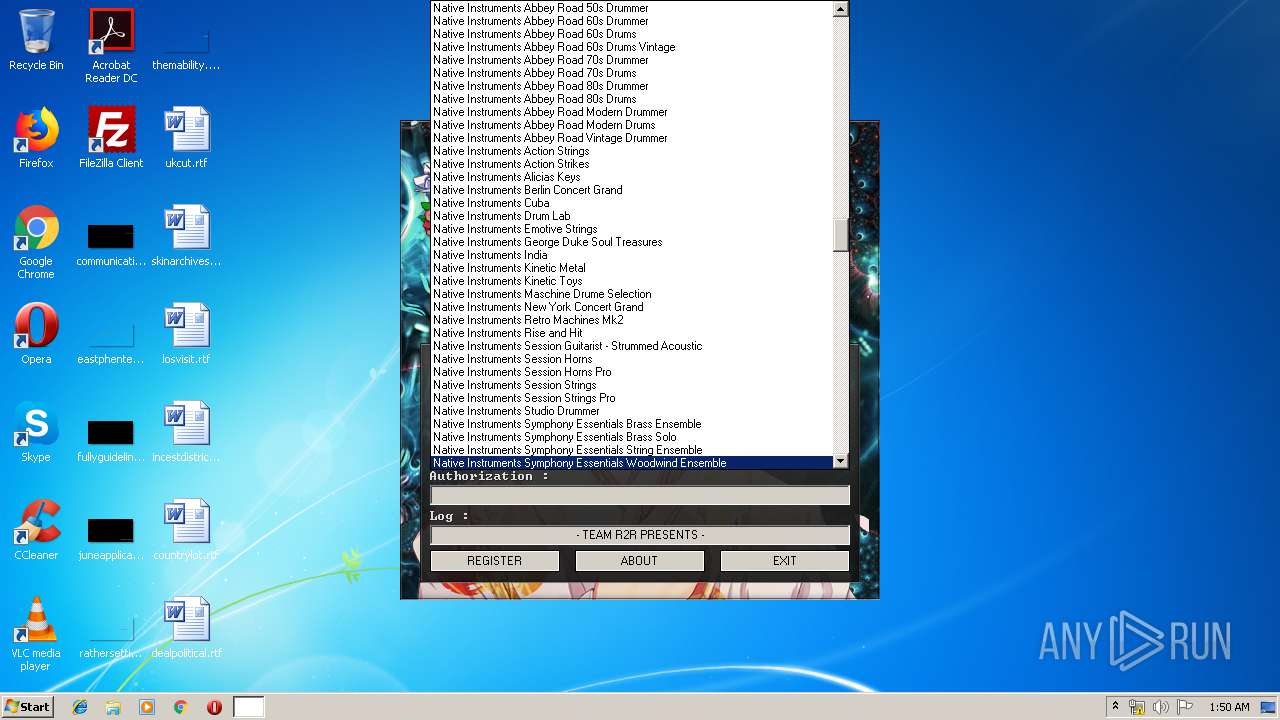Select Native Instruments George Duke Soul Treasures

(x=631, y=242)
